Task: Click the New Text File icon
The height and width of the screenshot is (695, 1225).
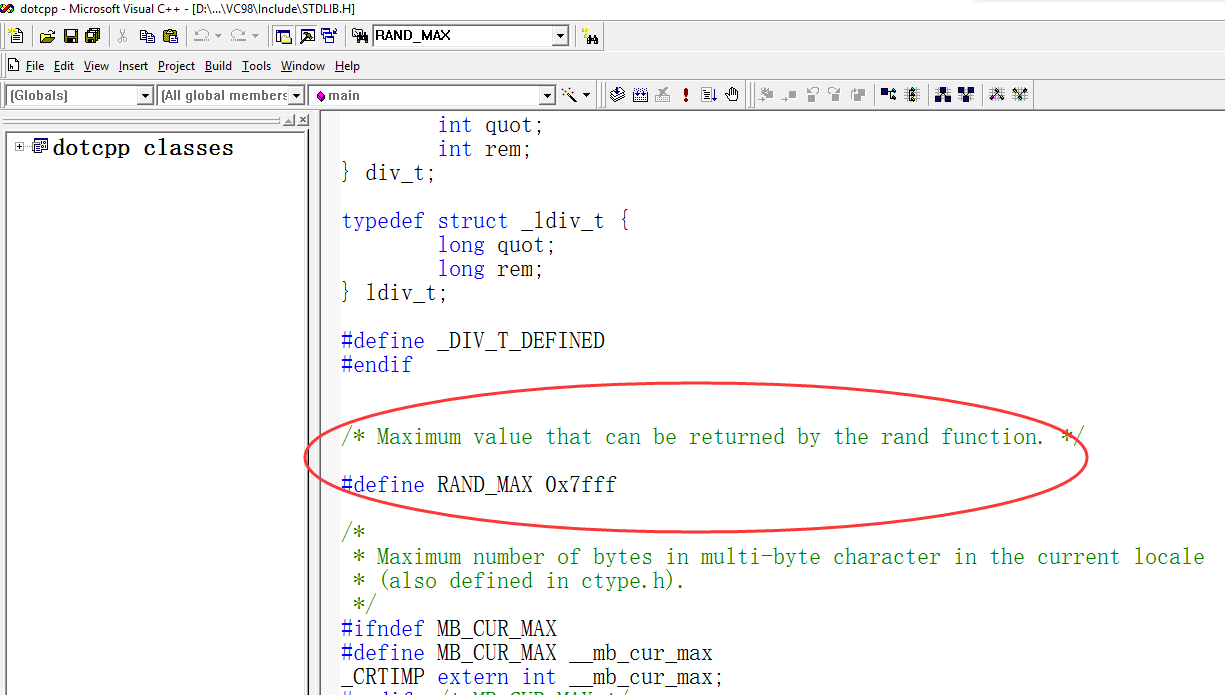Action: click(x=16, y=36)
